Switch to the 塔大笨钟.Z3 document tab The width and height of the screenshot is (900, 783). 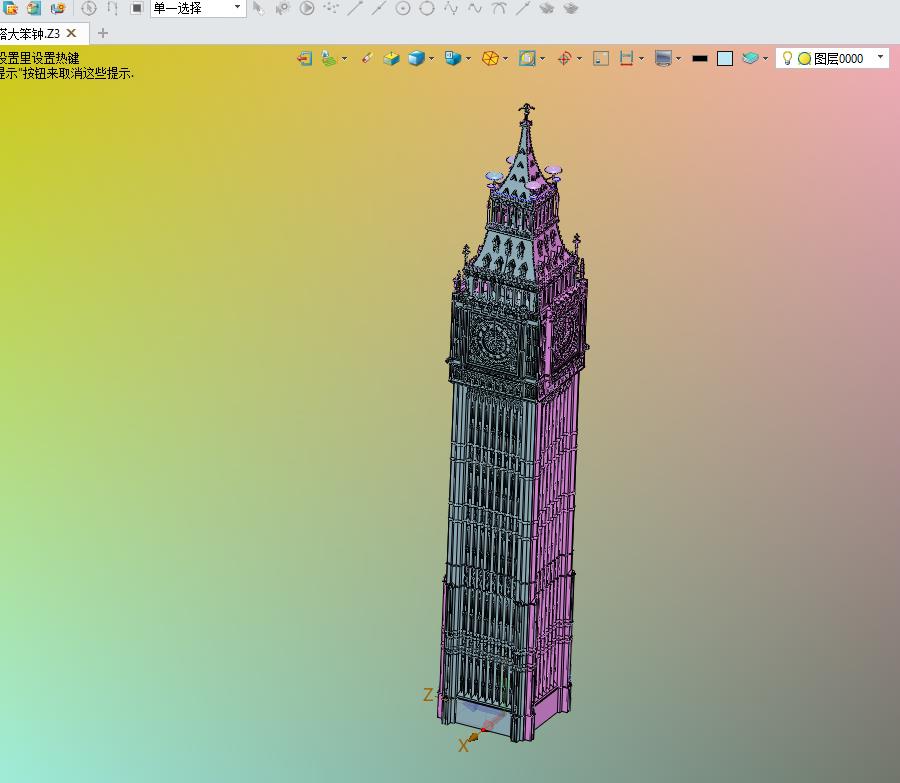[x=30, y=33]
